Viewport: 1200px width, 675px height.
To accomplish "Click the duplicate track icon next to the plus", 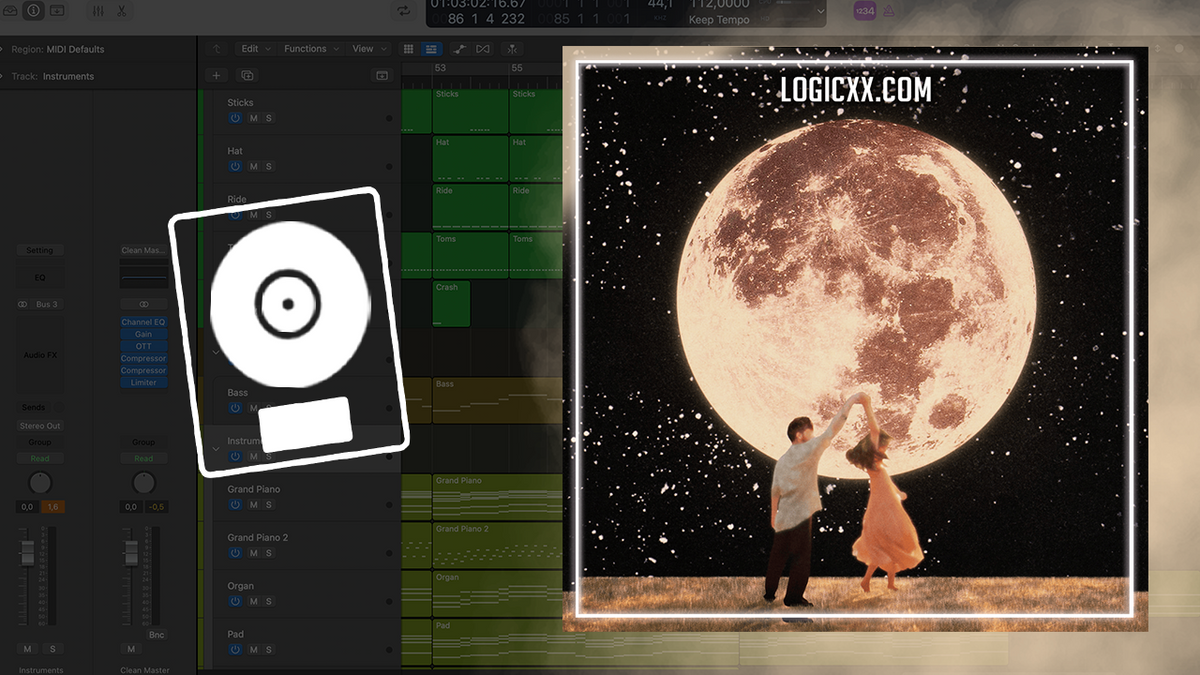I will click(248, 75).
